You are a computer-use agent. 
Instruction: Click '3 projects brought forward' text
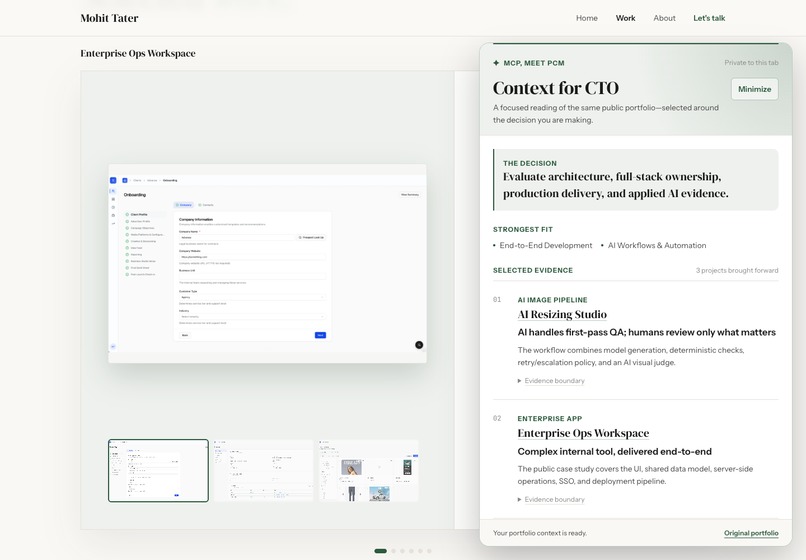tap(737, 270)
